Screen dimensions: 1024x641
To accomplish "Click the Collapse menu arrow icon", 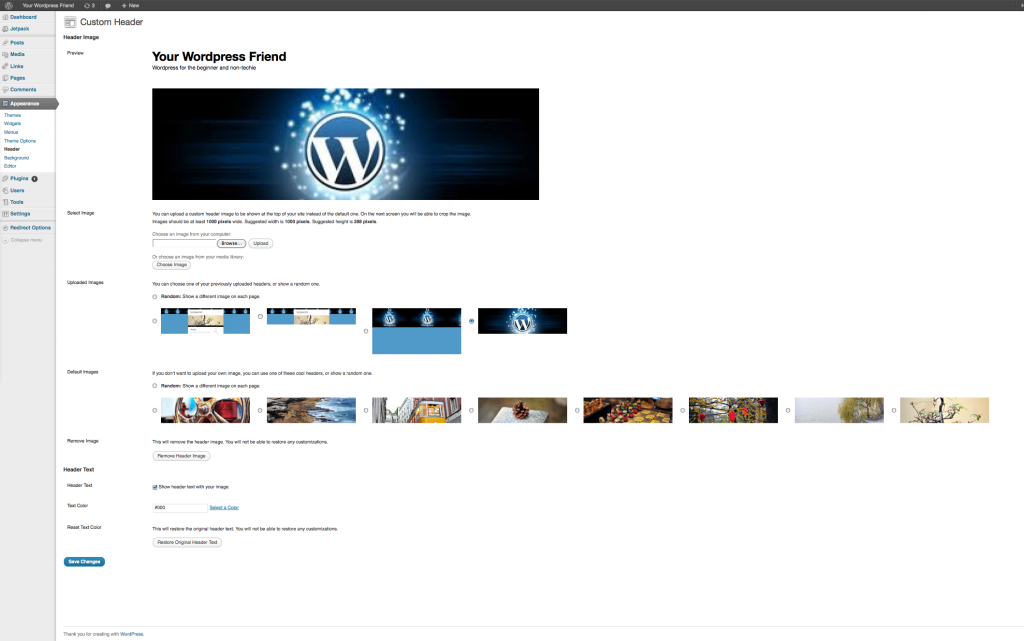I will [5, 240].
